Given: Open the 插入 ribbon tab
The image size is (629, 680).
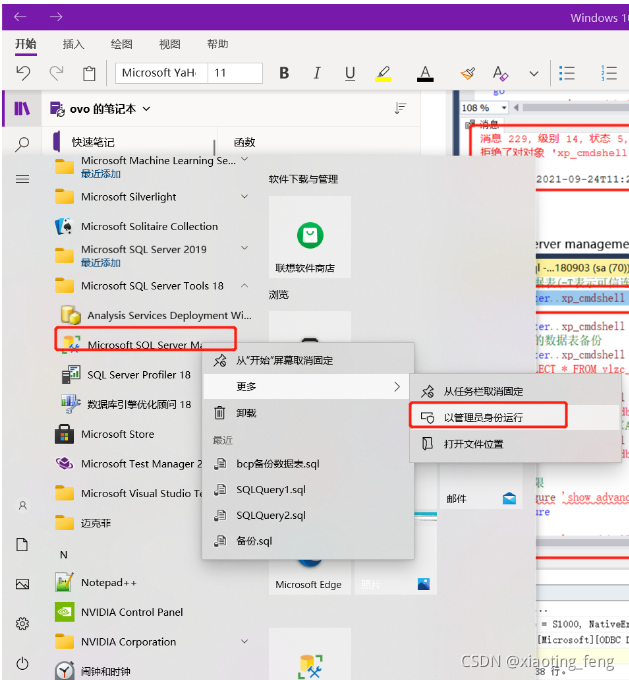Looking at the screenshot, I should pos(73,44).
